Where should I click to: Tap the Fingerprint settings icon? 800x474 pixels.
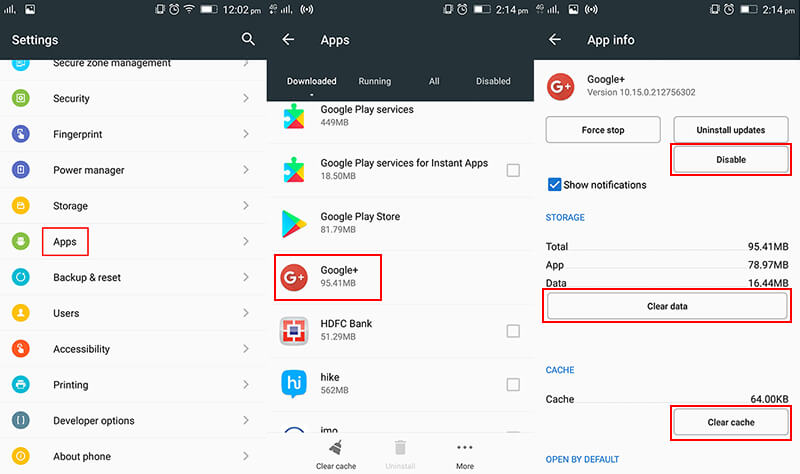coord(21,134)
